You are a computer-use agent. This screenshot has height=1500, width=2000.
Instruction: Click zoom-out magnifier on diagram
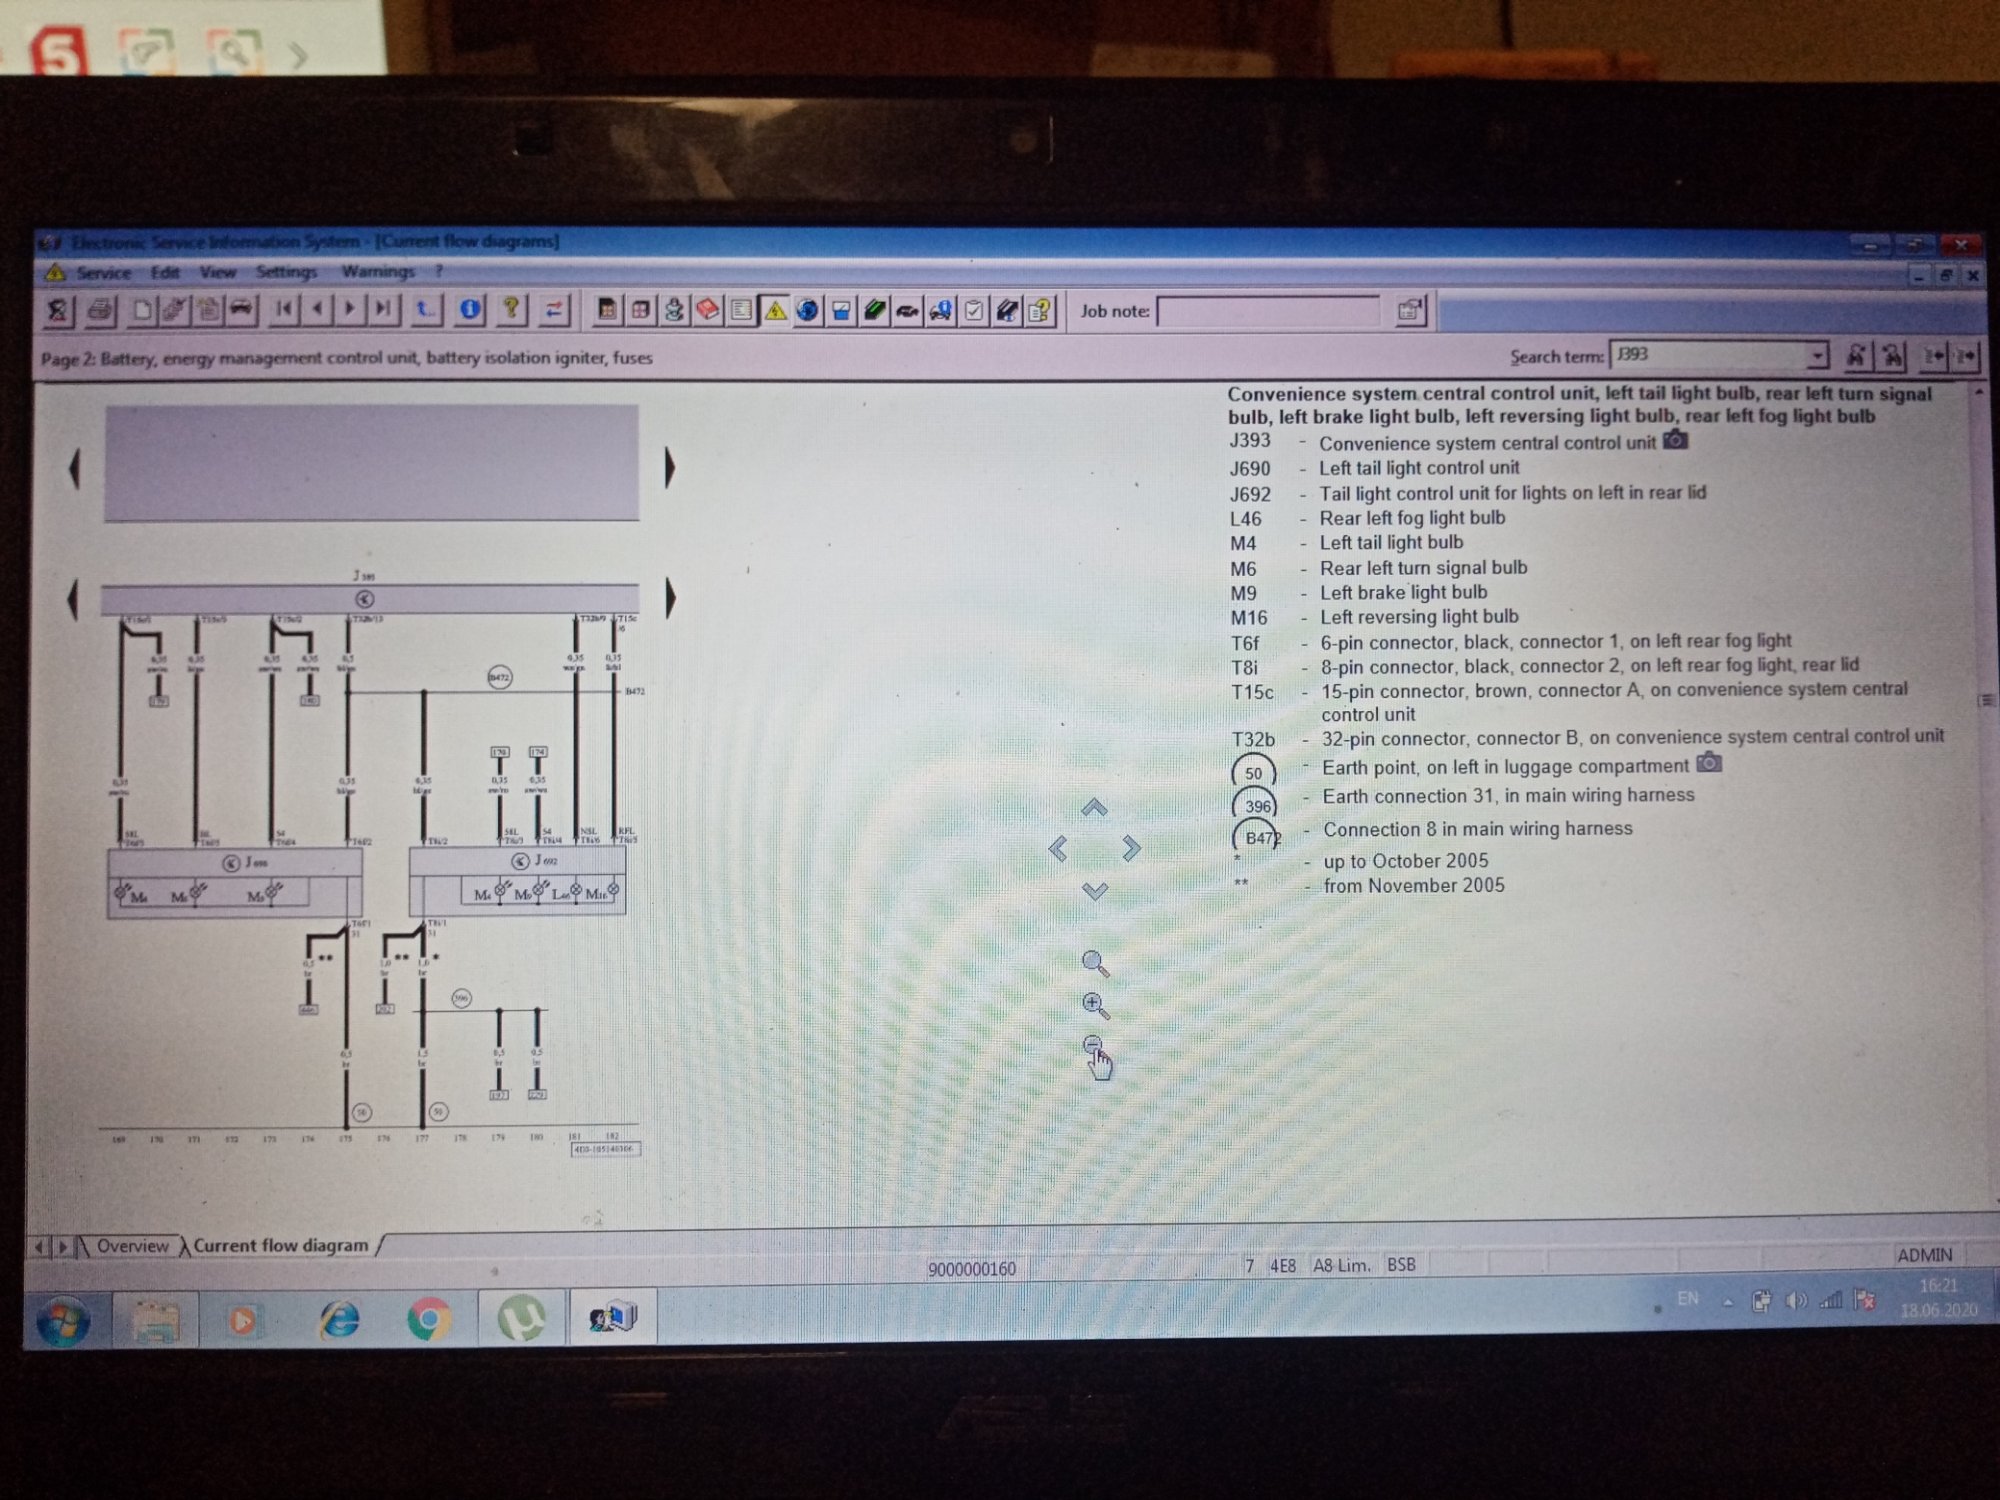pyautogui.click(x=1092, y=1045)
